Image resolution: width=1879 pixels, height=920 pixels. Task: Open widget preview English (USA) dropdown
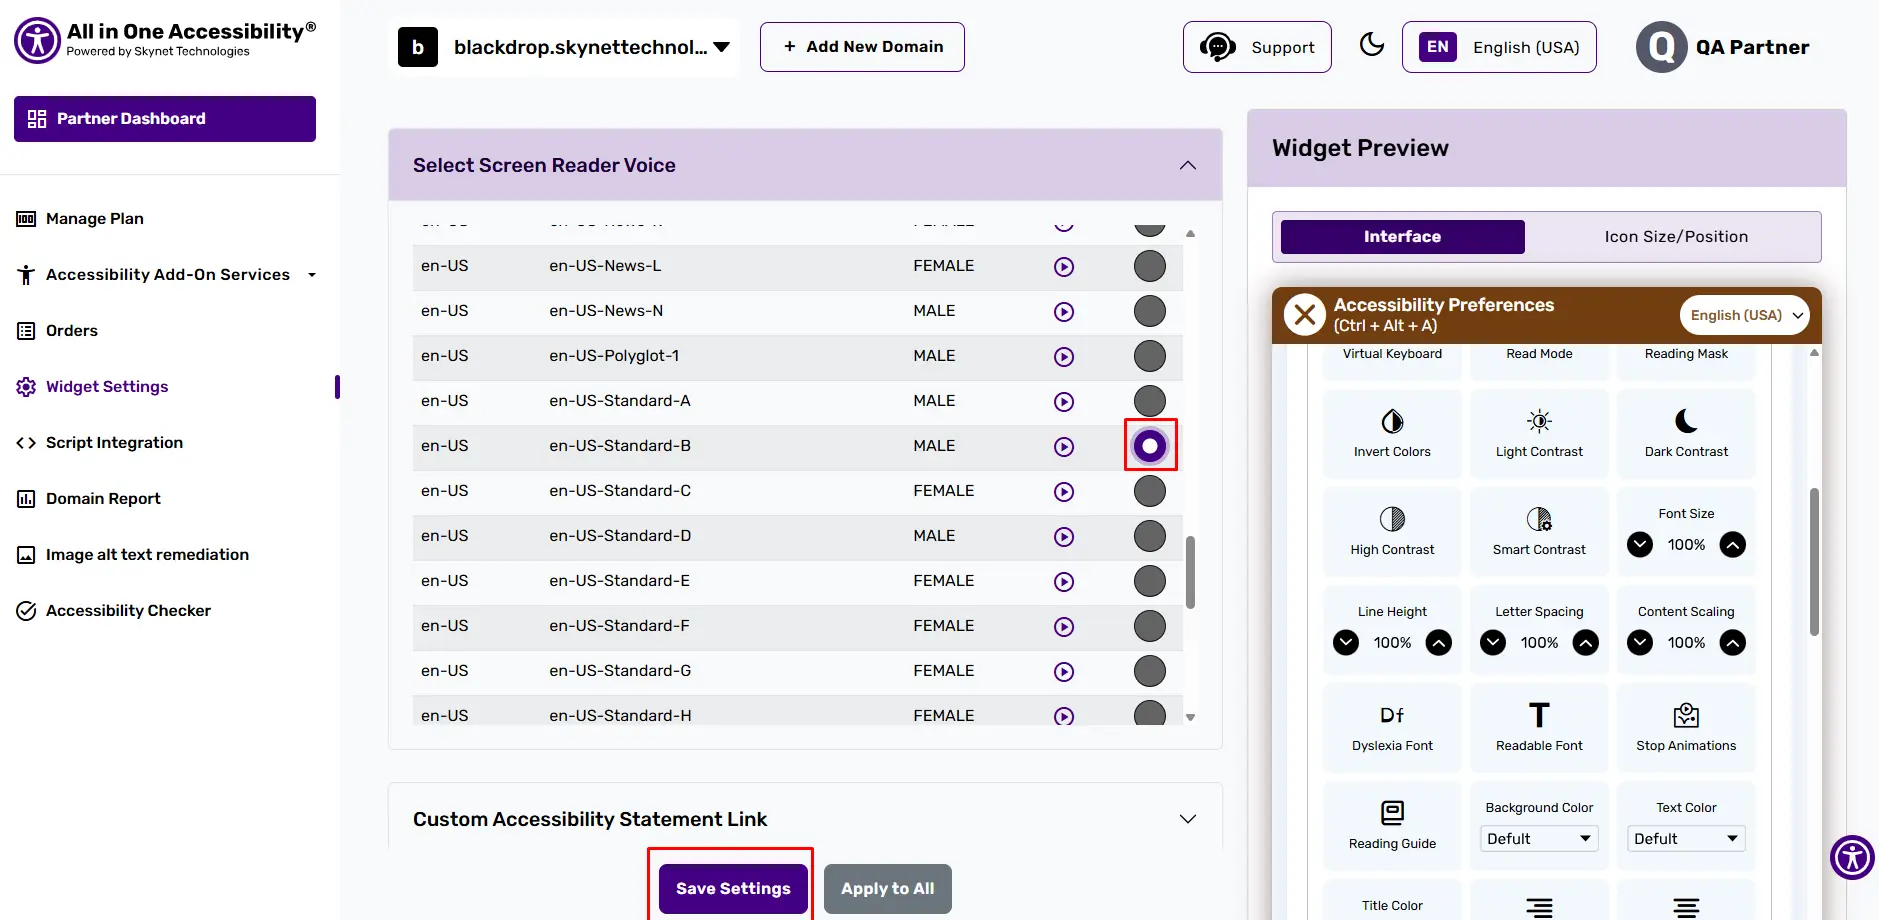1745,315
